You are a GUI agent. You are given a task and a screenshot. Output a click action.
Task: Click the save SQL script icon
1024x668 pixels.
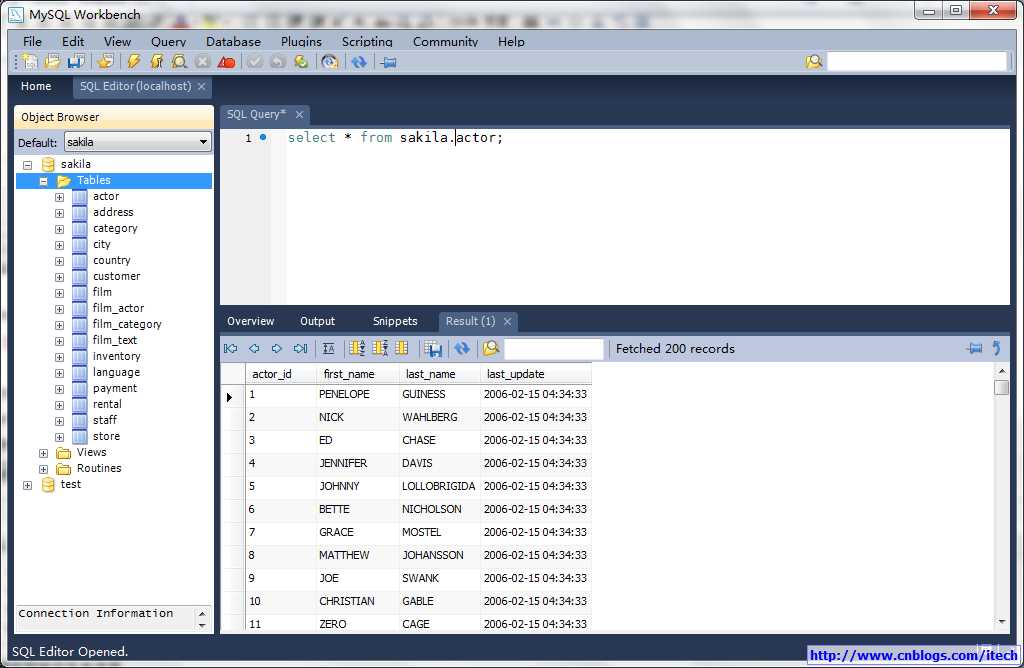point(76,62)
